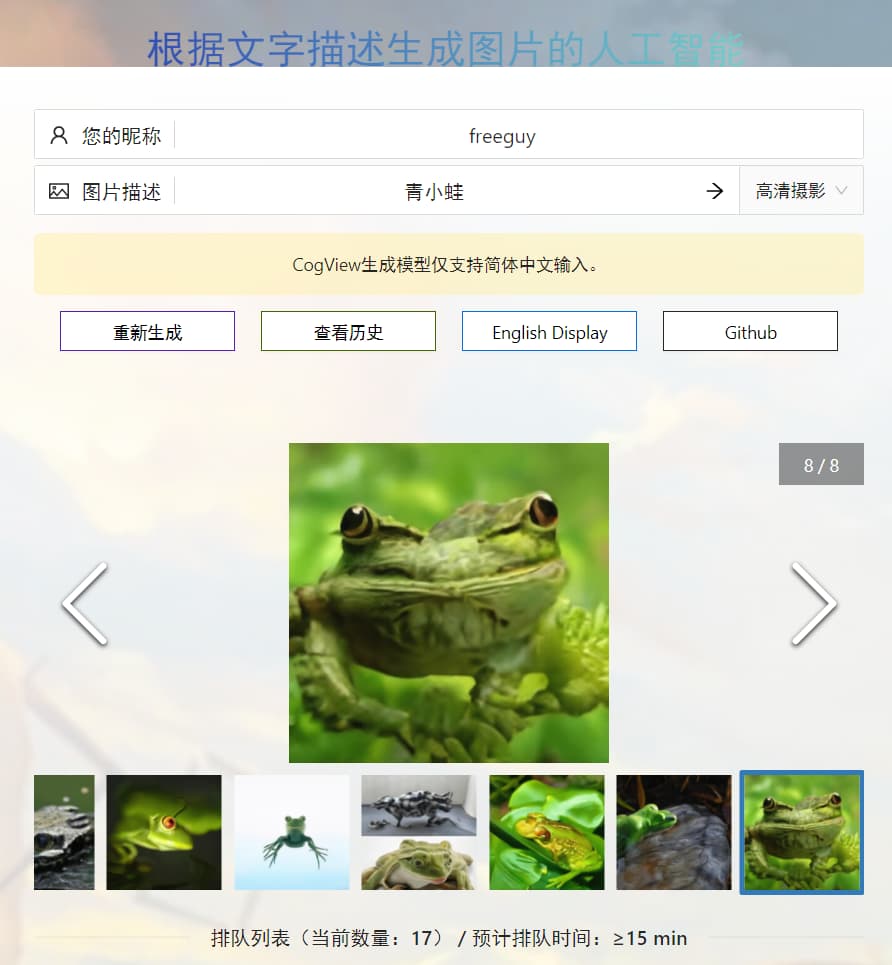The height and width of the screenshot is (965, 892).
Task: Click the large frog preview image
Action: pos(449,603)
